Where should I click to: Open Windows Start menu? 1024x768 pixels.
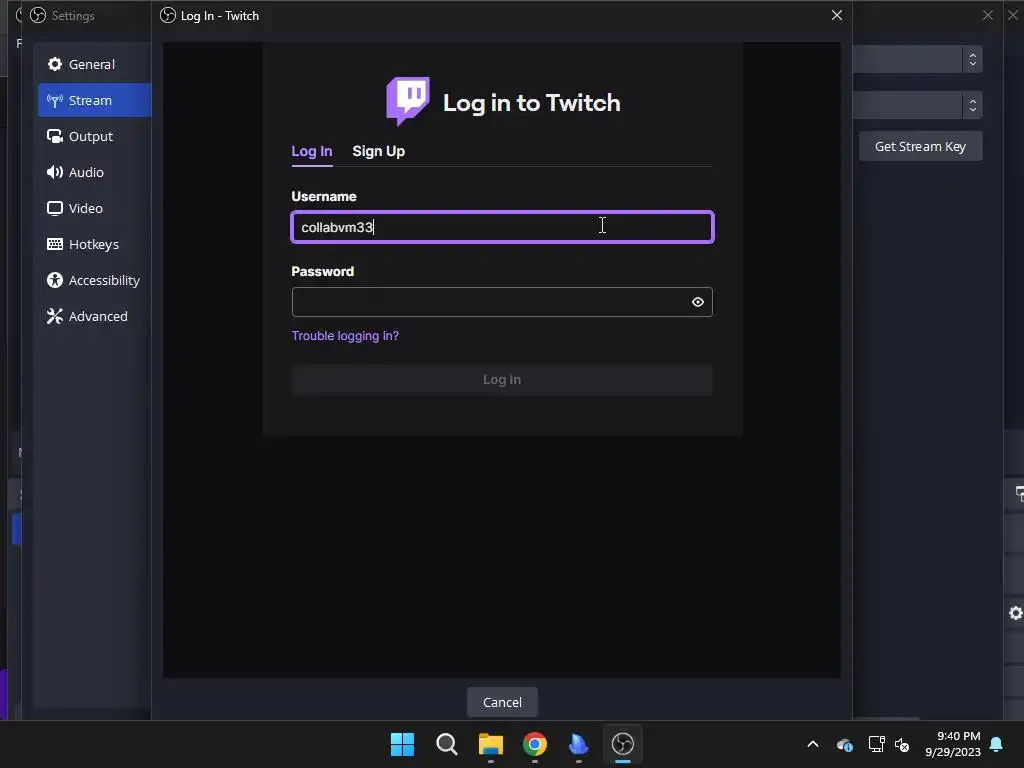click(x=402, y=744)
